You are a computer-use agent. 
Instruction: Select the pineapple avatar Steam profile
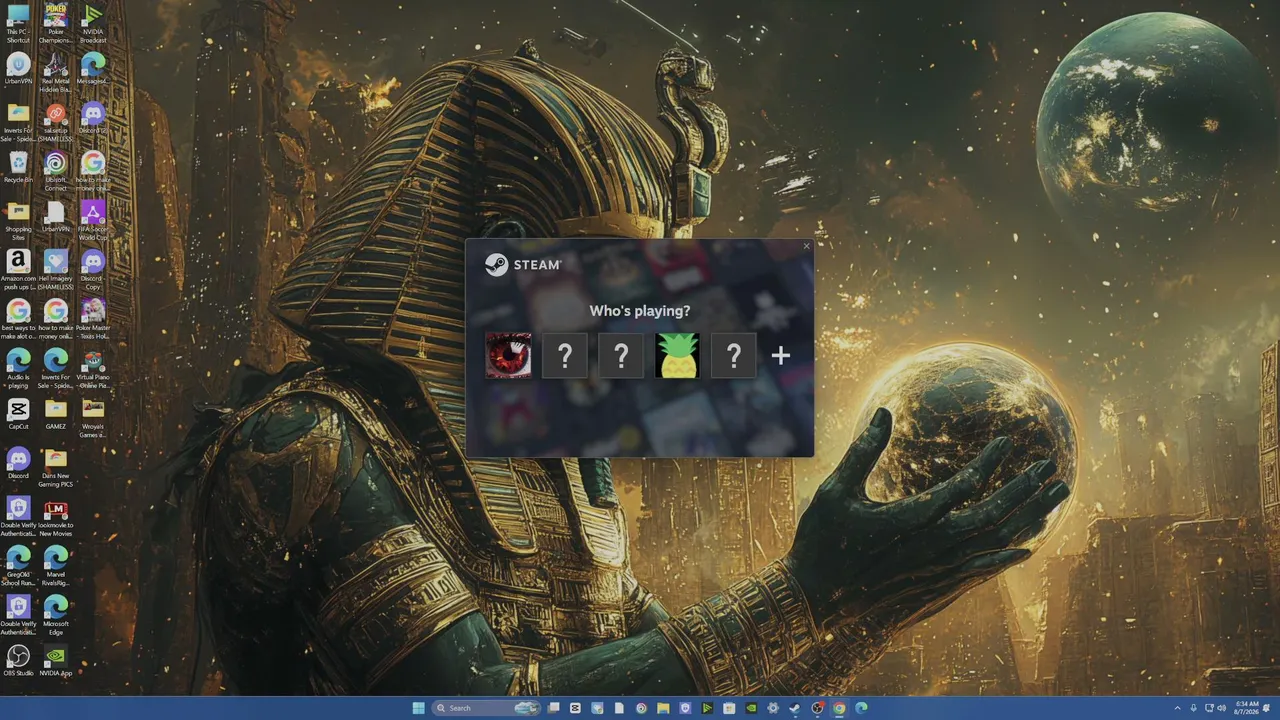tap(677, 355)
